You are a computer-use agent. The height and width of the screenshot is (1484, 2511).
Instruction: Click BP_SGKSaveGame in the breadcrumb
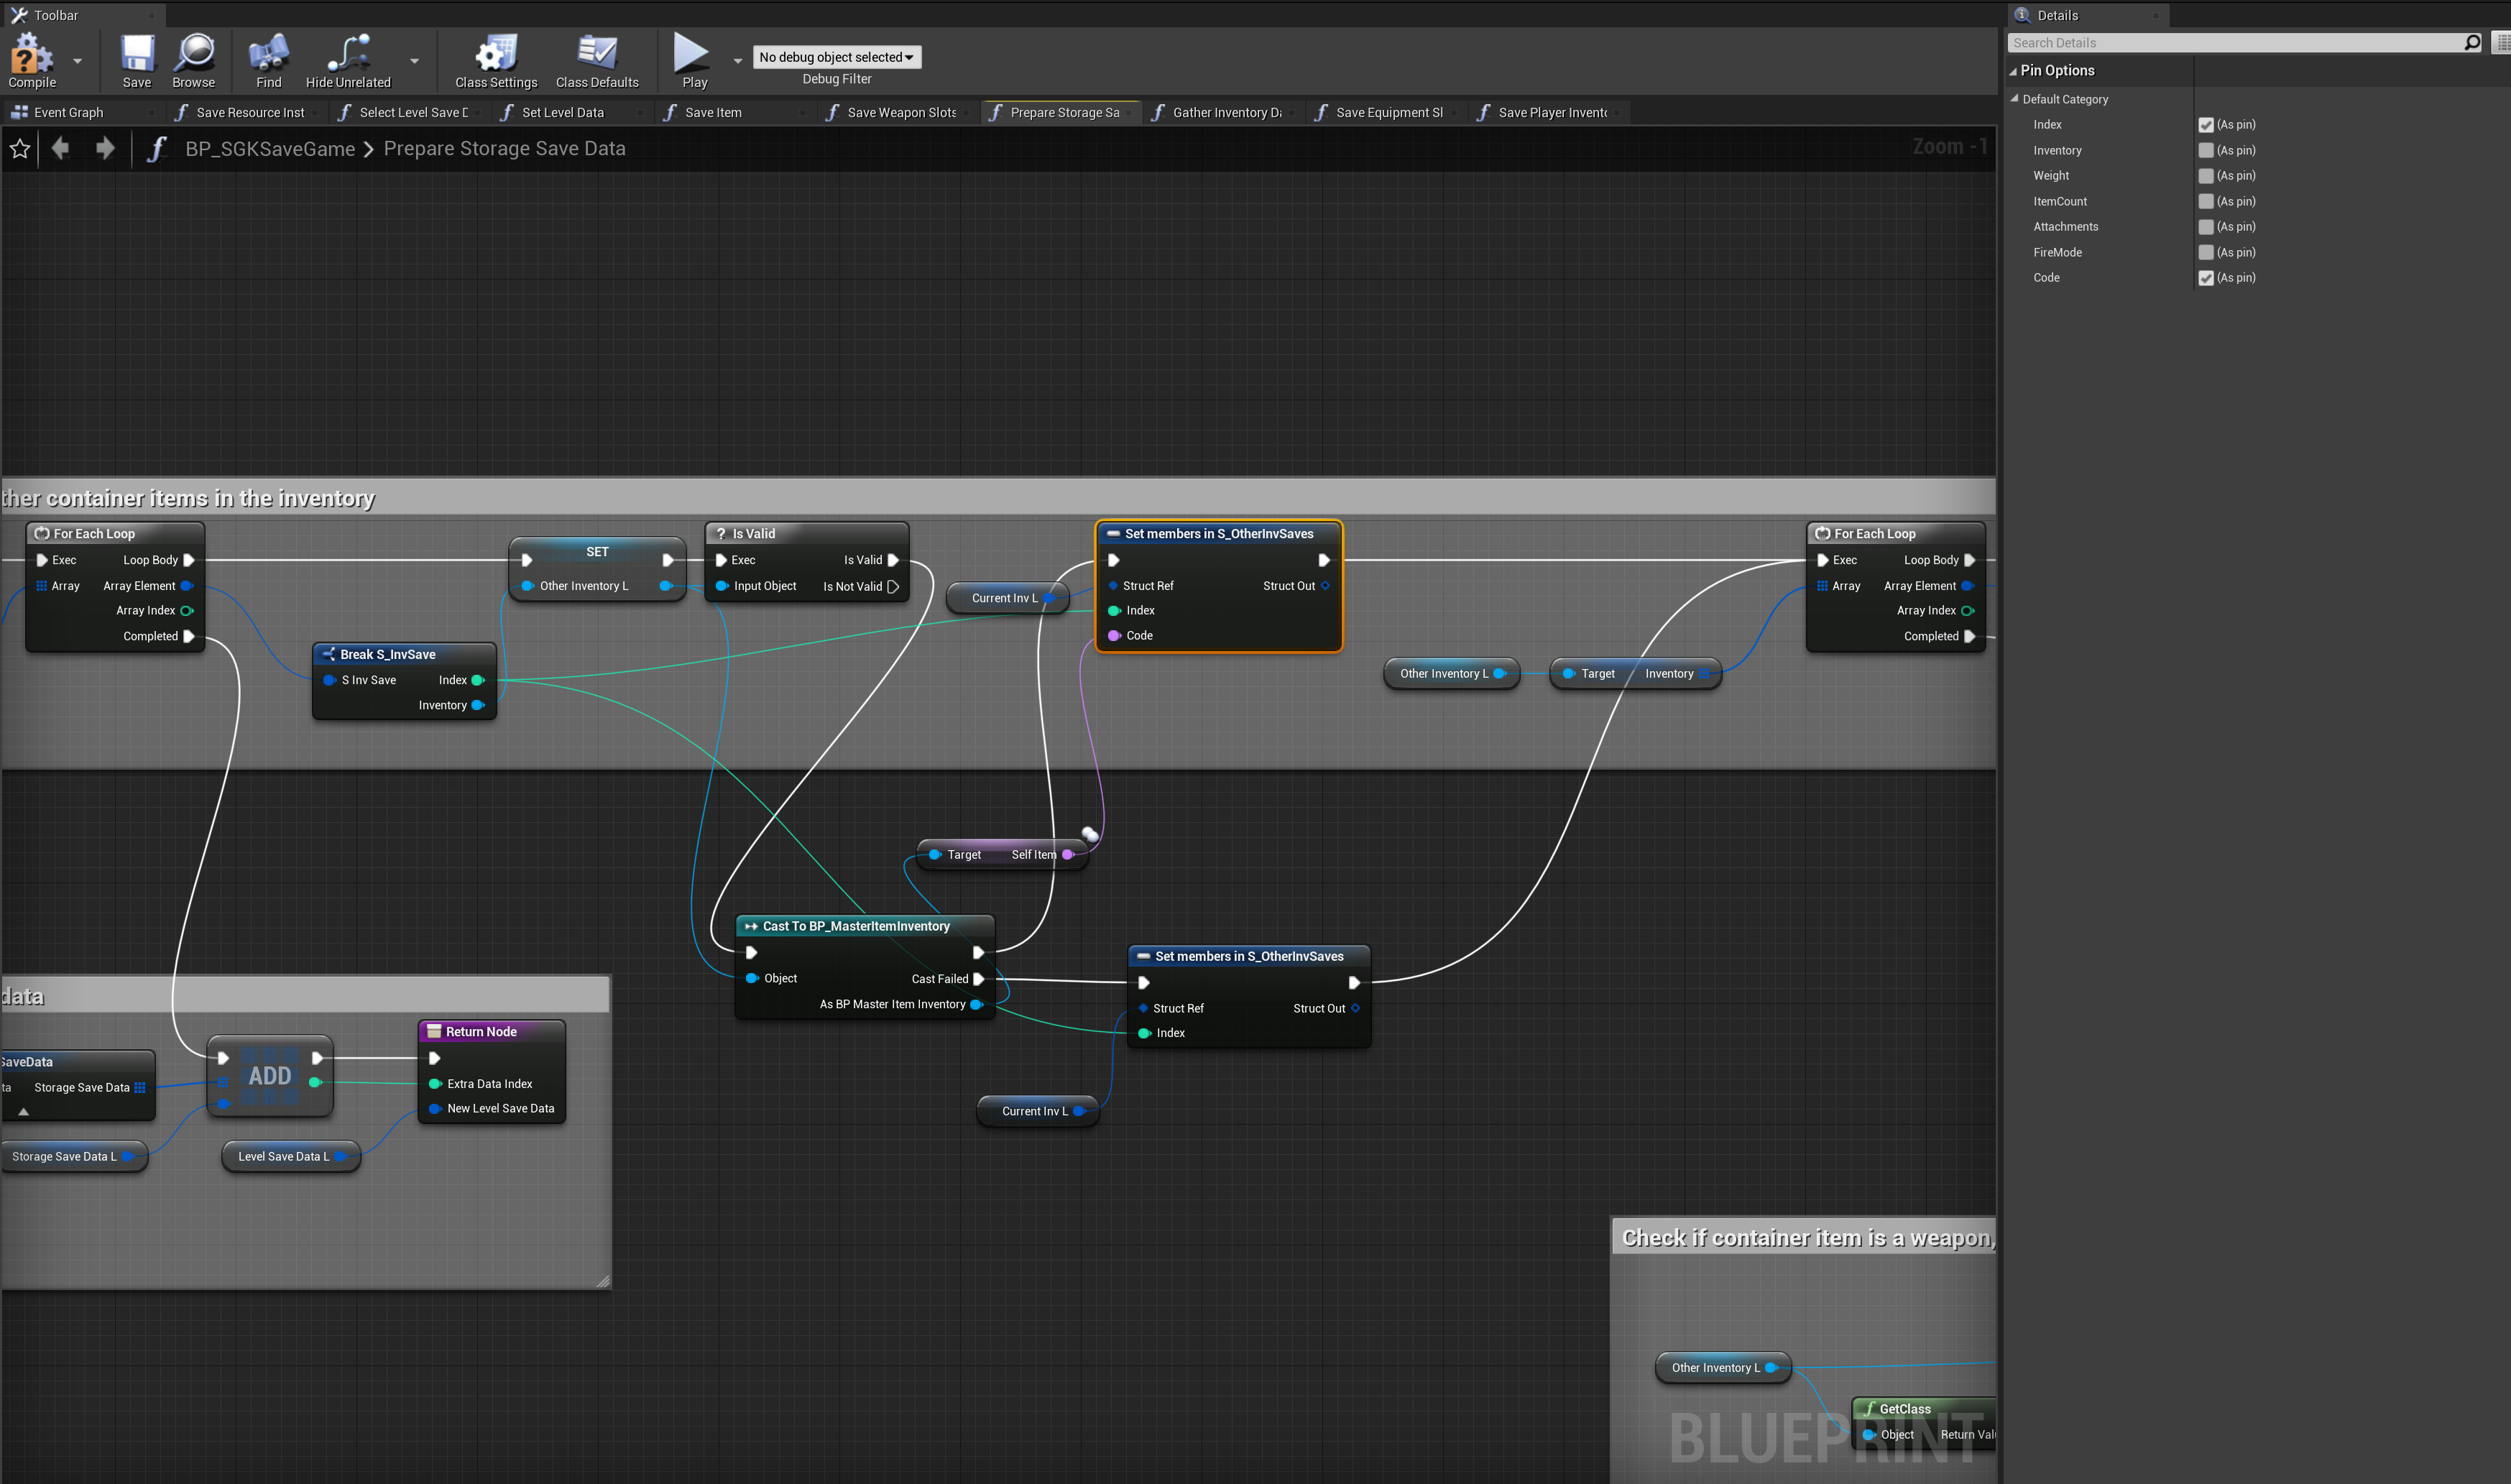point(270,149)
